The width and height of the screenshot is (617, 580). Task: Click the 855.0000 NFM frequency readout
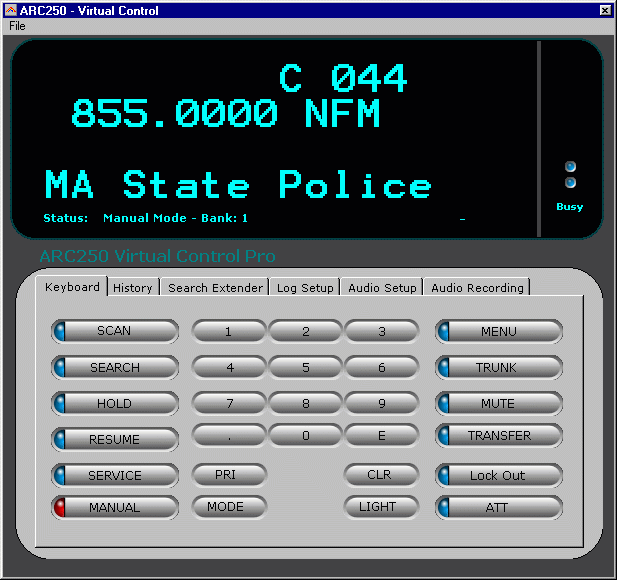[225, 113]
